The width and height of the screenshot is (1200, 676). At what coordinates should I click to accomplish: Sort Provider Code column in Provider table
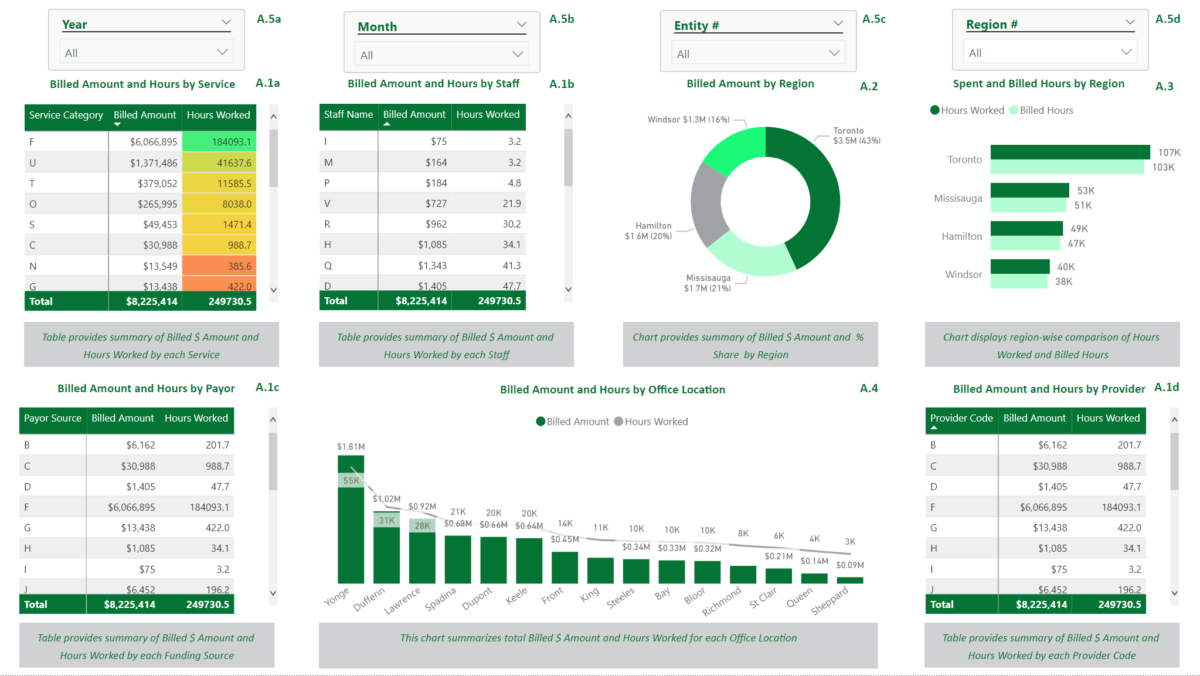tap(961, 418)
